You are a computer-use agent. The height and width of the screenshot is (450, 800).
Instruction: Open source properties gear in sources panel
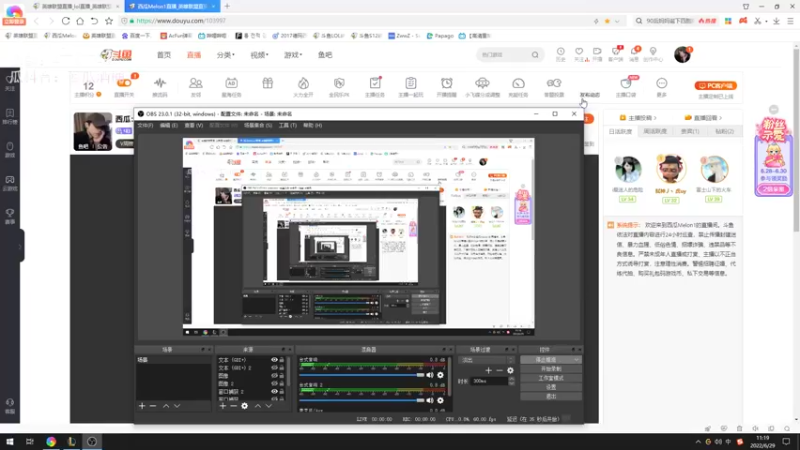[x=244, y=406]
